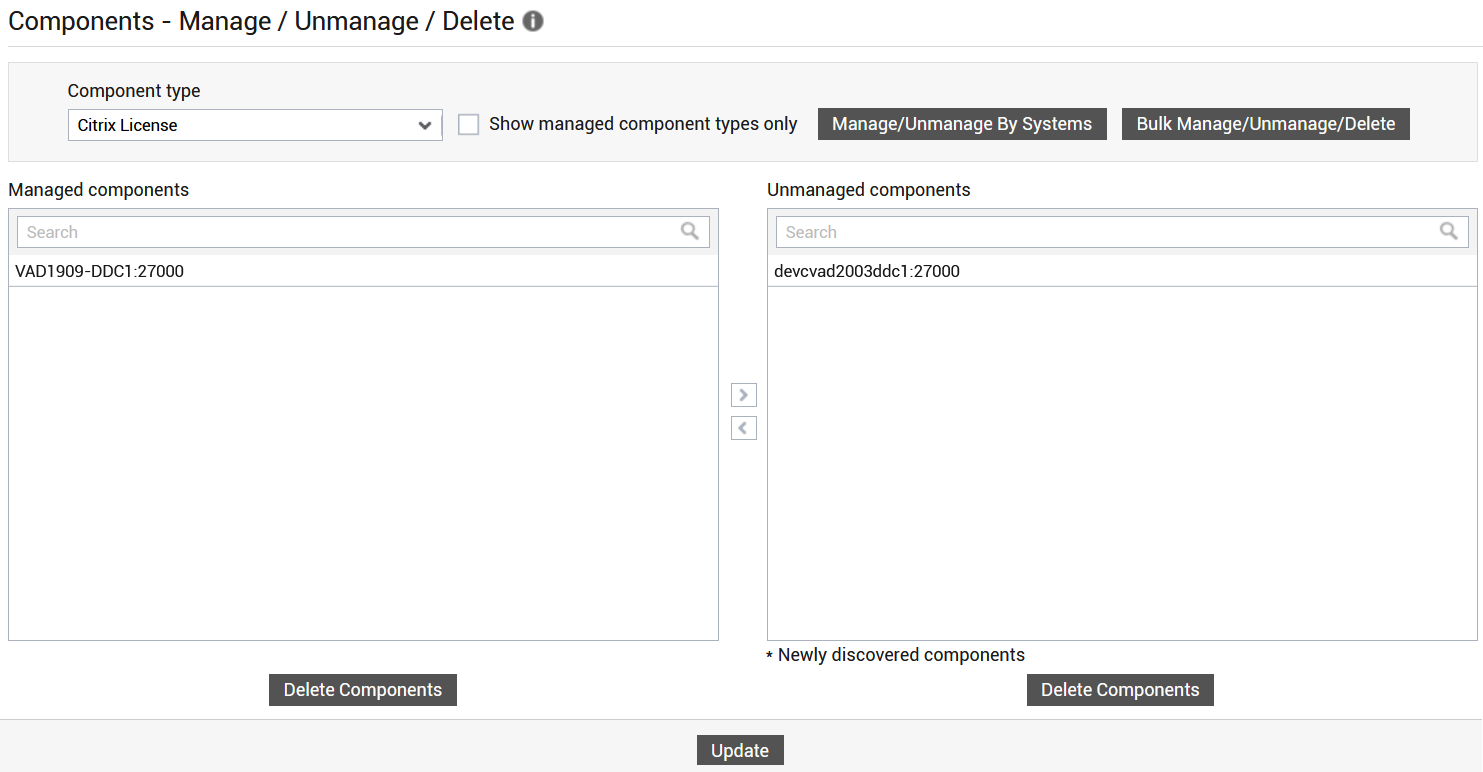
Task: Open Bulk Manage/Unmanage/Delete
Action: click(1266, 124)
